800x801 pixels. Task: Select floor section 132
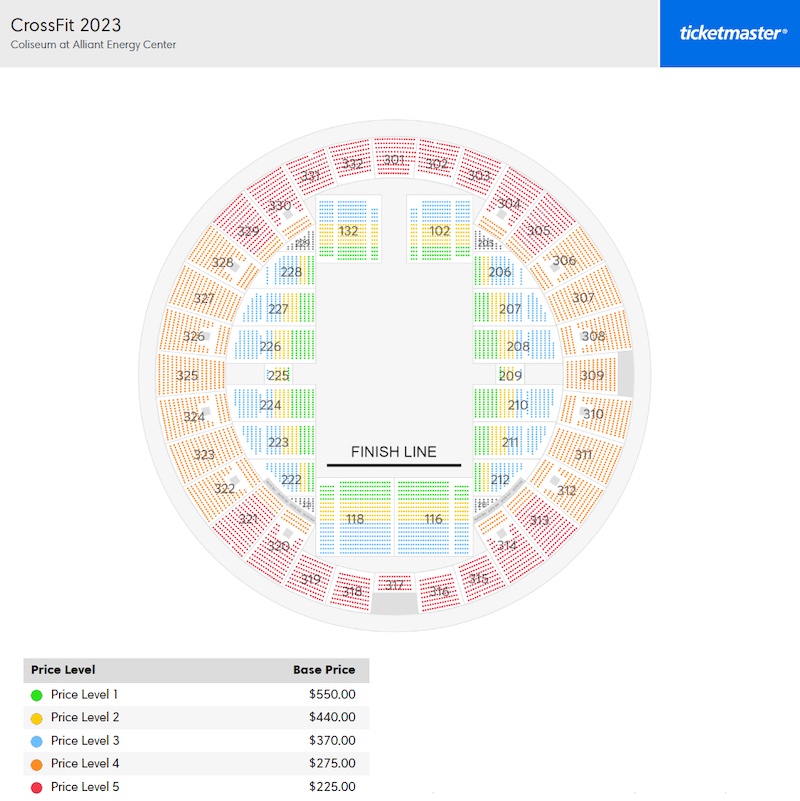347,231
